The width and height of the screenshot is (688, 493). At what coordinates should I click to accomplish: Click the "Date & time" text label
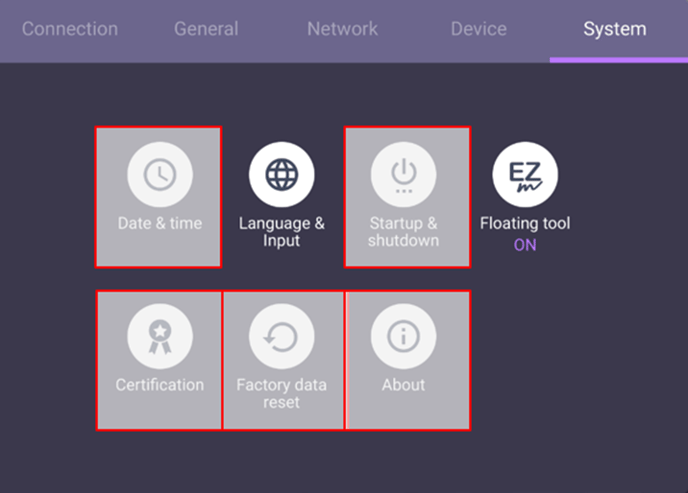click(x=159, y=224)
